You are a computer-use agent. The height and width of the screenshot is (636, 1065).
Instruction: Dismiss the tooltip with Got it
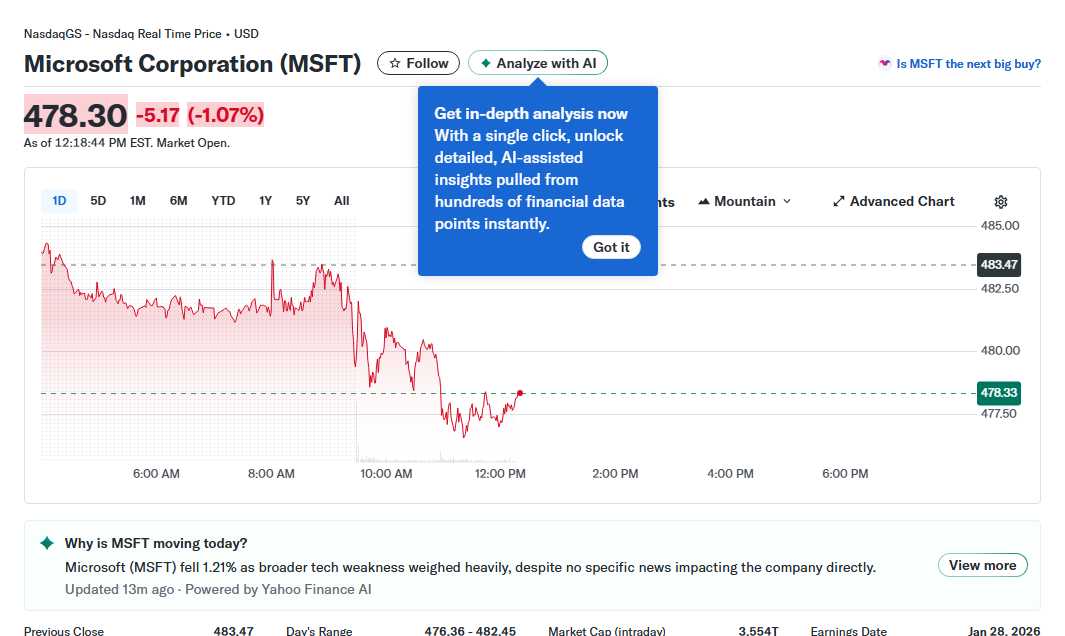611,247
